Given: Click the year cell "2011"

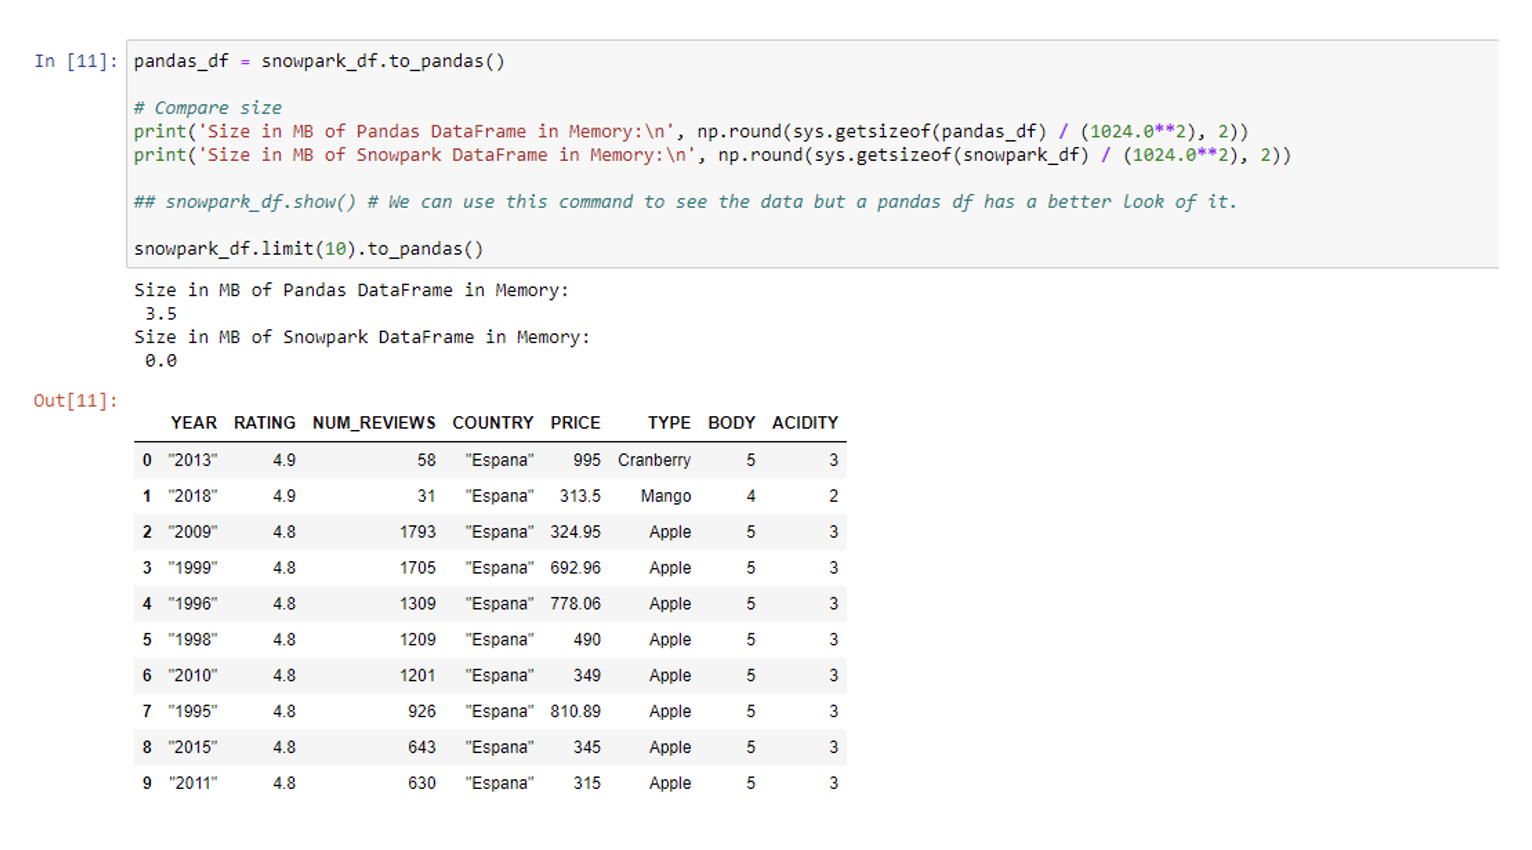Looking at the screenshot, I should [193, 784].
